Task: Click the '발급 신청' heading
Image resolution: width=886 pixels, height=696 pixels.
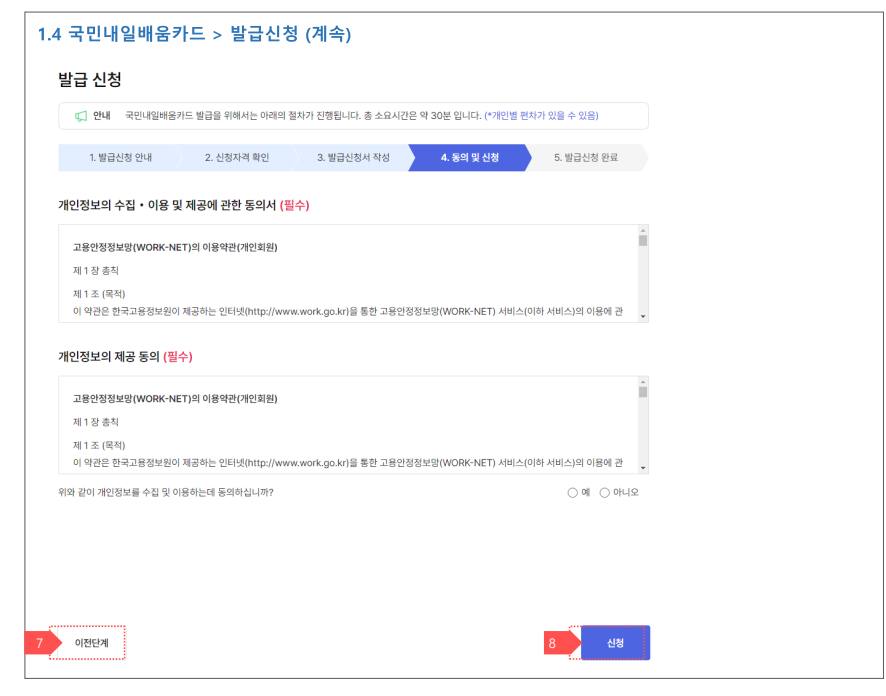Action: click(90, 79)
